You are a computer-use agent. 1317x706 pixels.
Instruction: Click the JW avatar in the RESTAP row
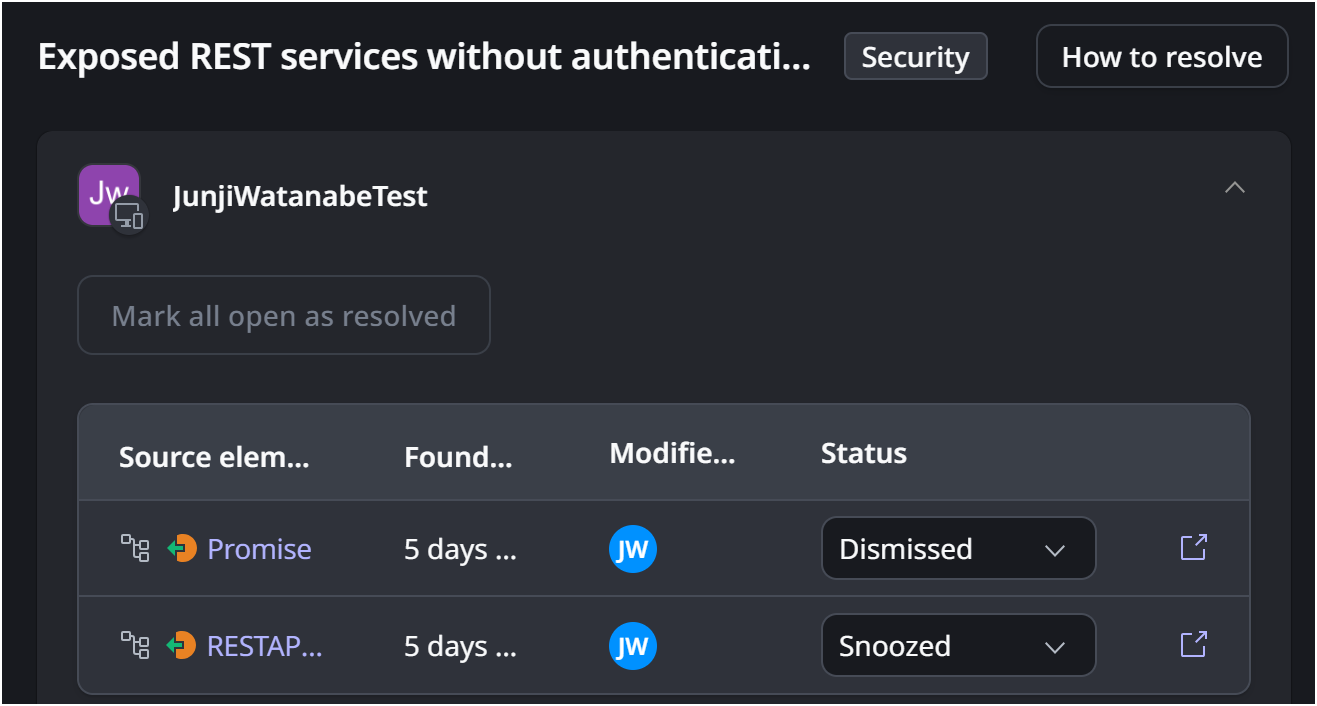632,646
